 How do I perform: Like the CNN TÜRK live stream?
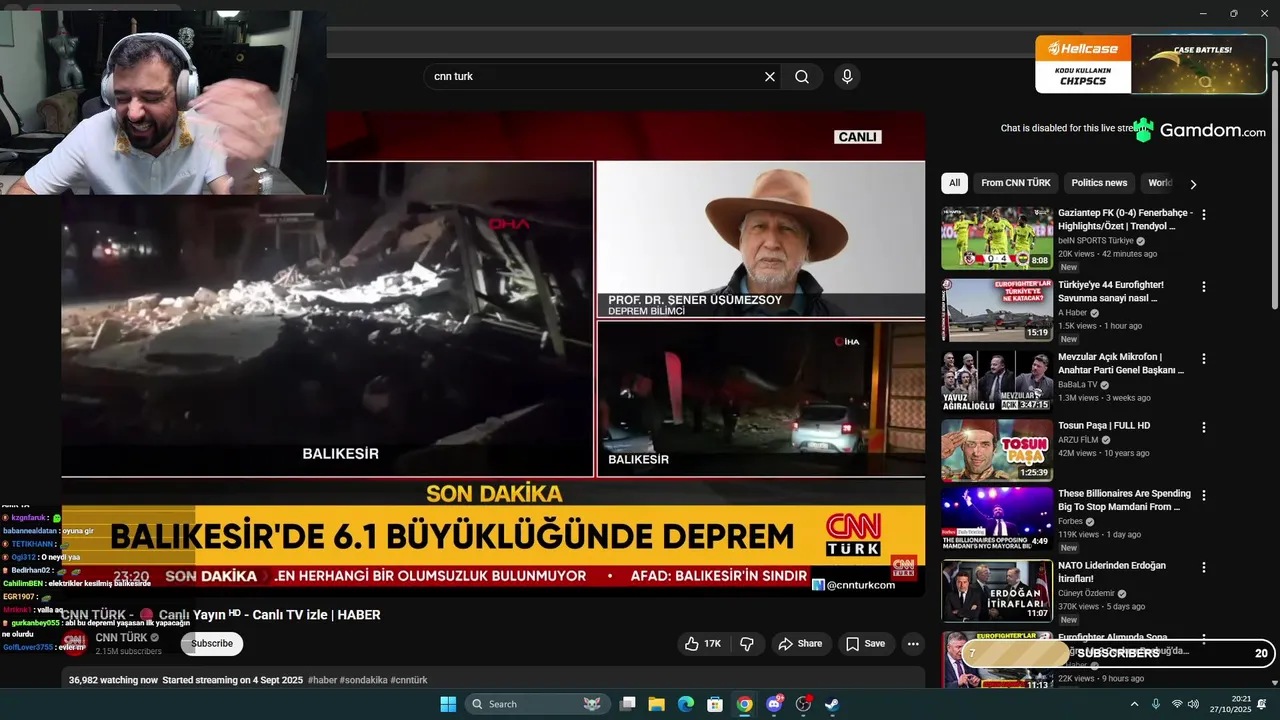click(x=704, y=644)
